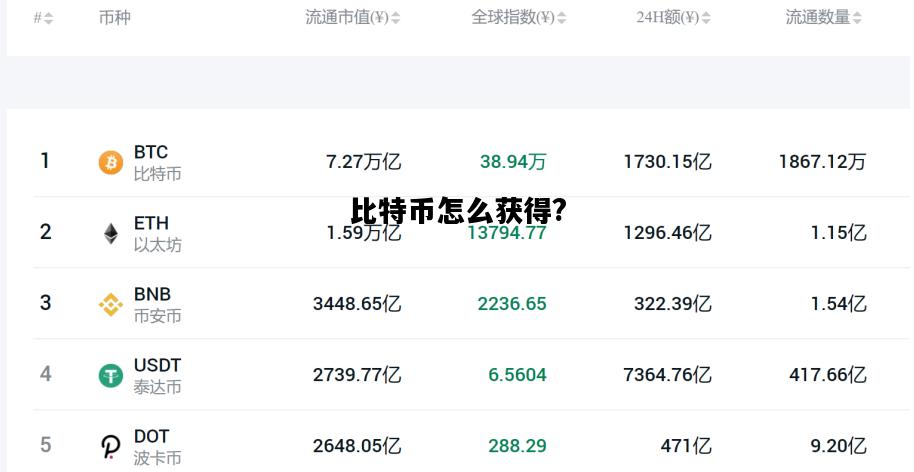Sort by 24H额(¥) column arrows
This screenshot has width=914, height=472.
[706, 18]
